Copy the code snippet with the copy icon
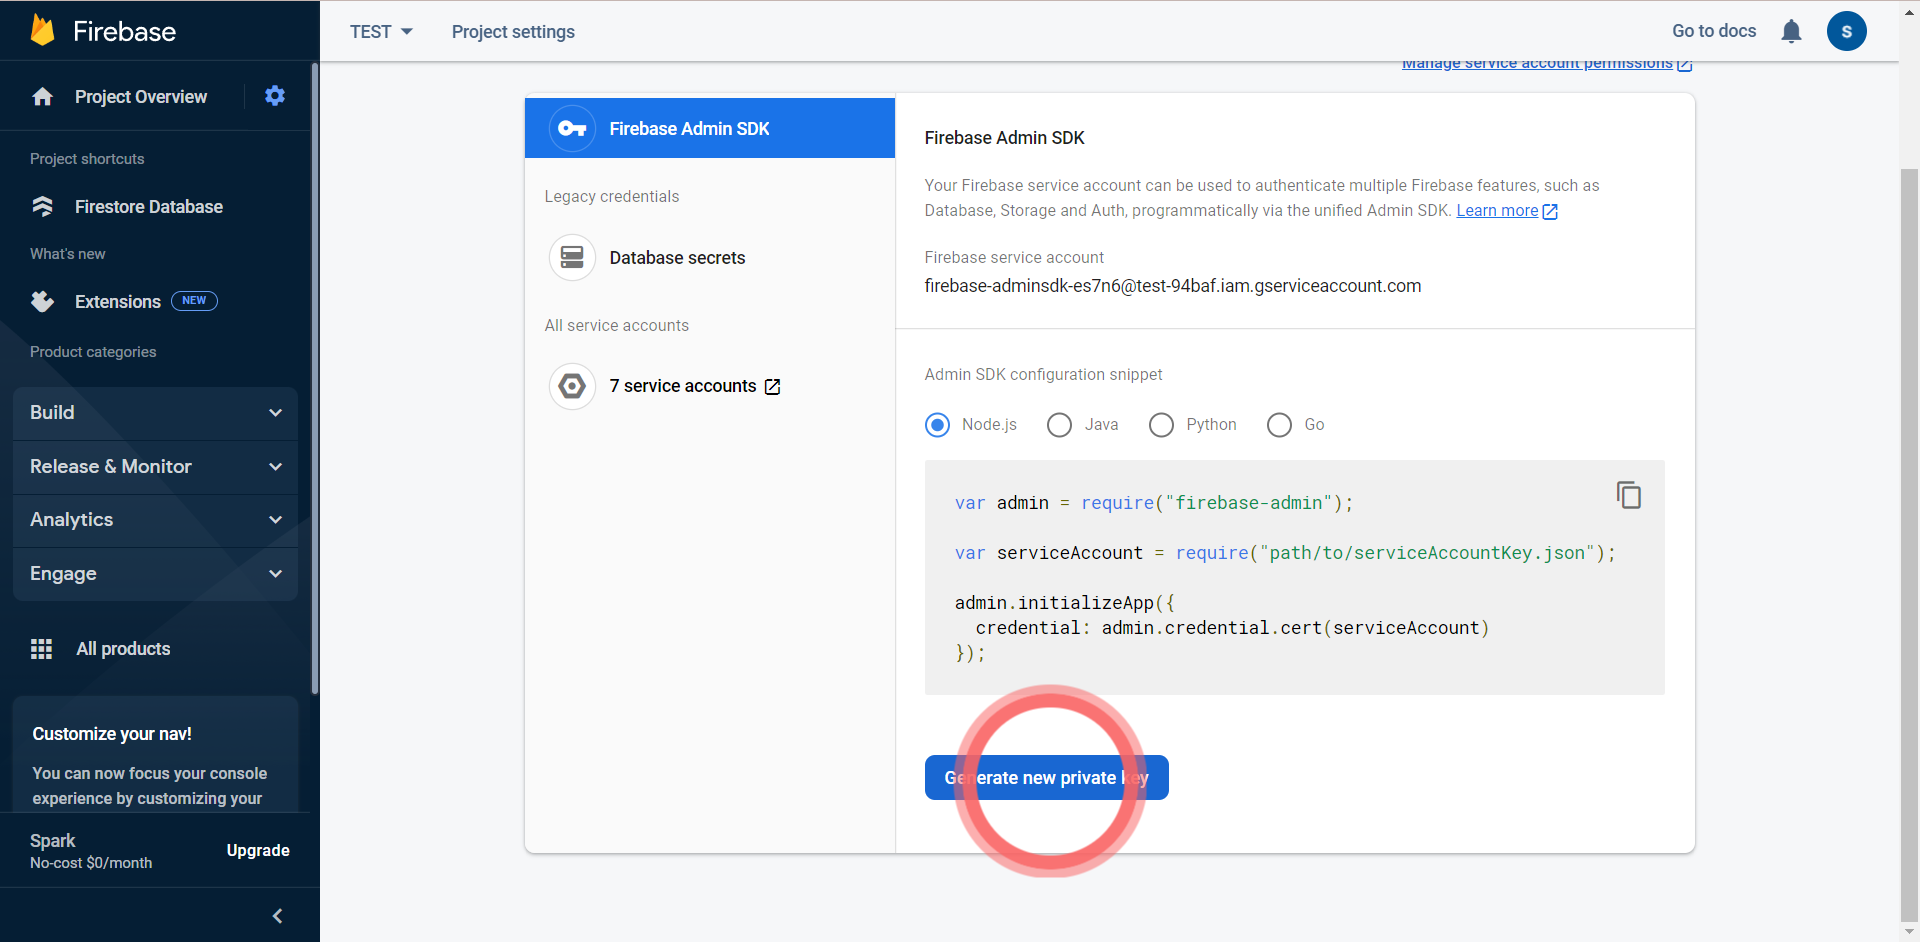This screenshot has width=1920, height=942. coord(1629,495)
